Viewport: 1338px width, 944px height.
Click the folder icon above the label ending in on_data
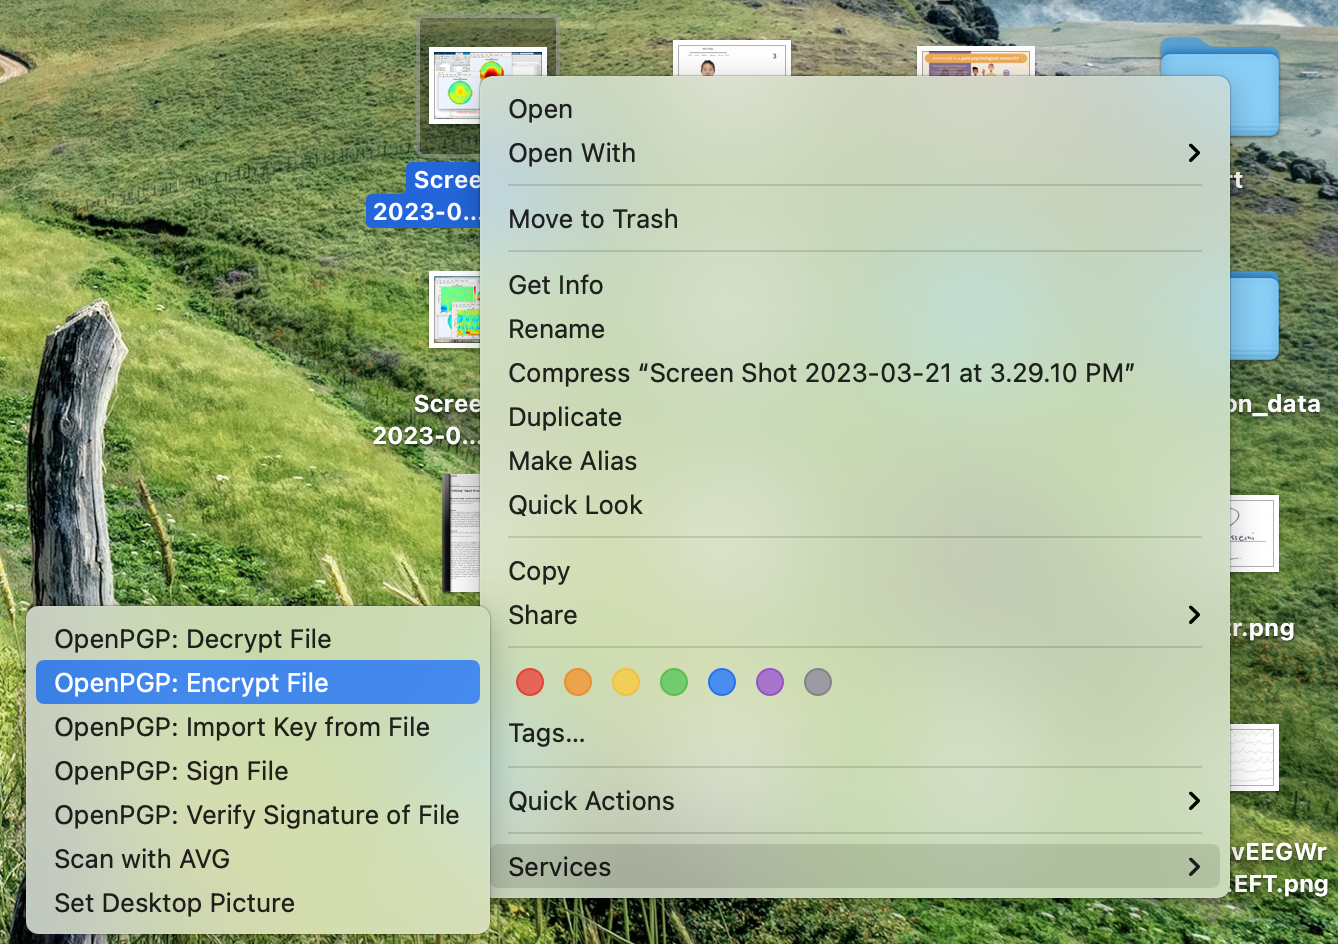click(x=1254, y=316)
